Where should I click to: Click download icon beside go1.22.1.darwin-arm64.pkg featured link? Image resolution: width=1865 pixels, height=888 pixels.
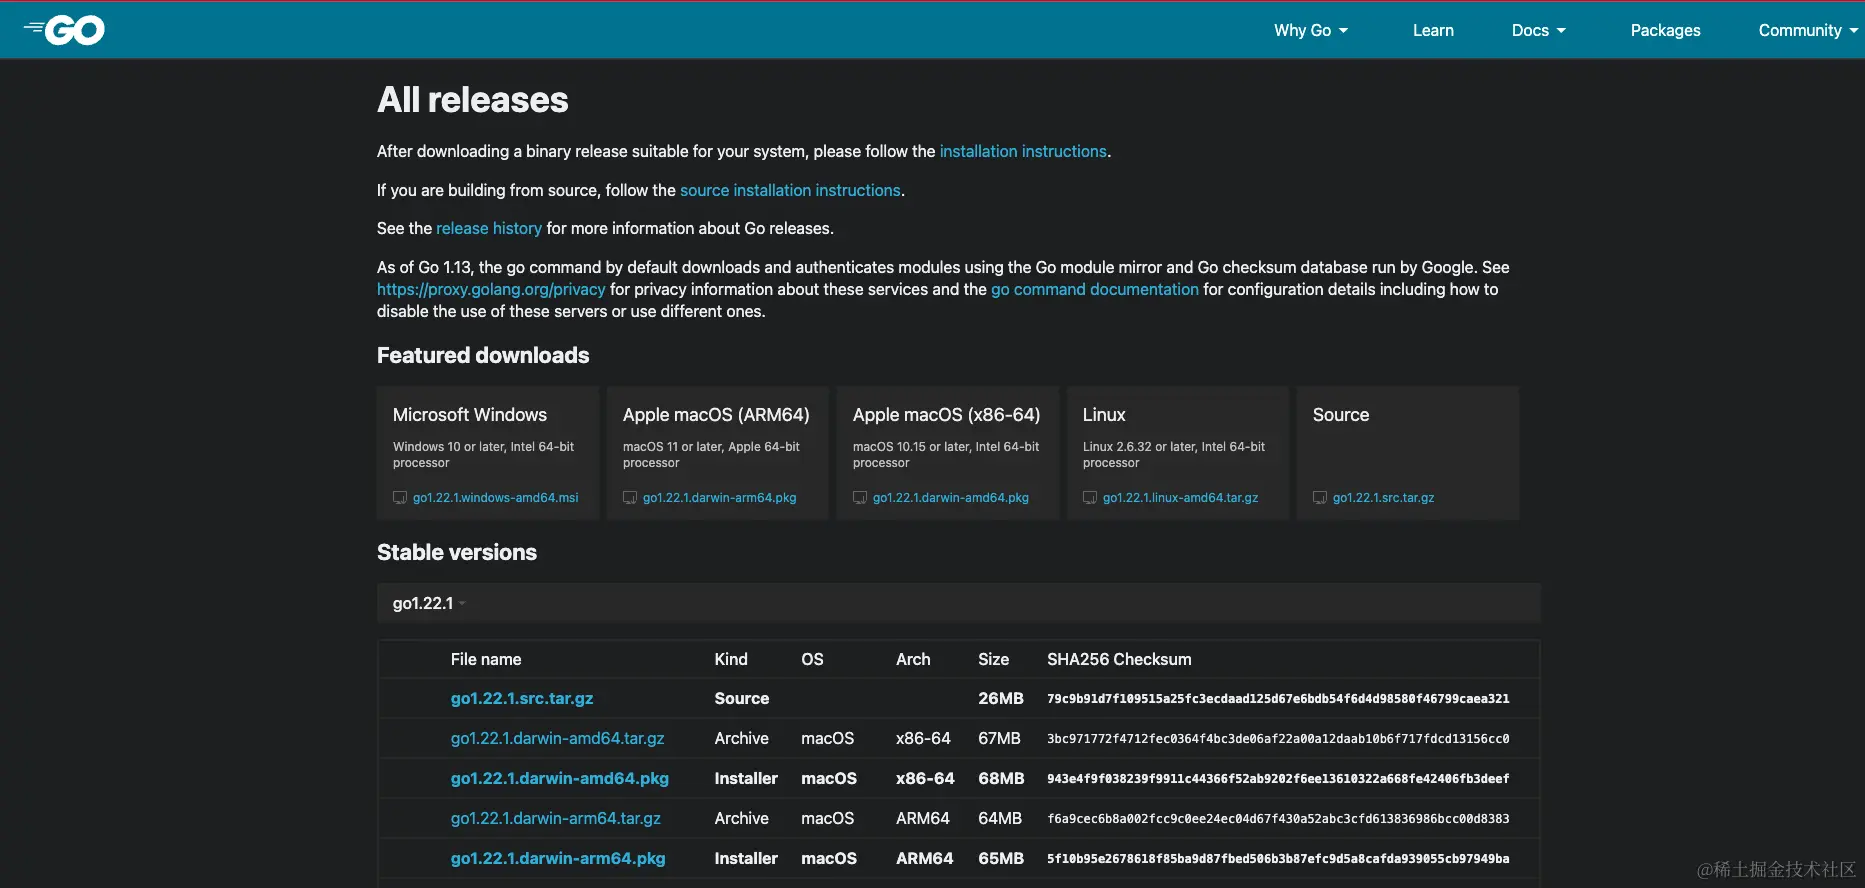(630, 498)
